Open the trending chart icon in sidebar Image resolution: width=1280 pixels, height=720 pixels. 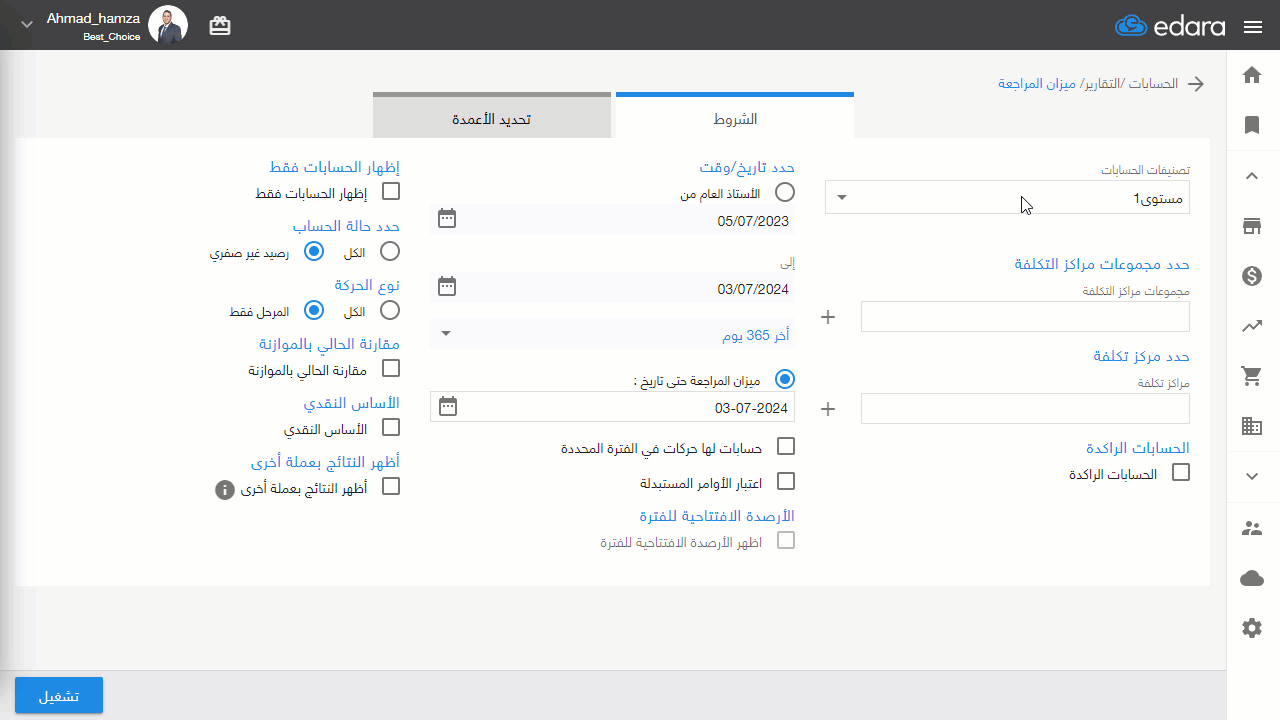1251,326
